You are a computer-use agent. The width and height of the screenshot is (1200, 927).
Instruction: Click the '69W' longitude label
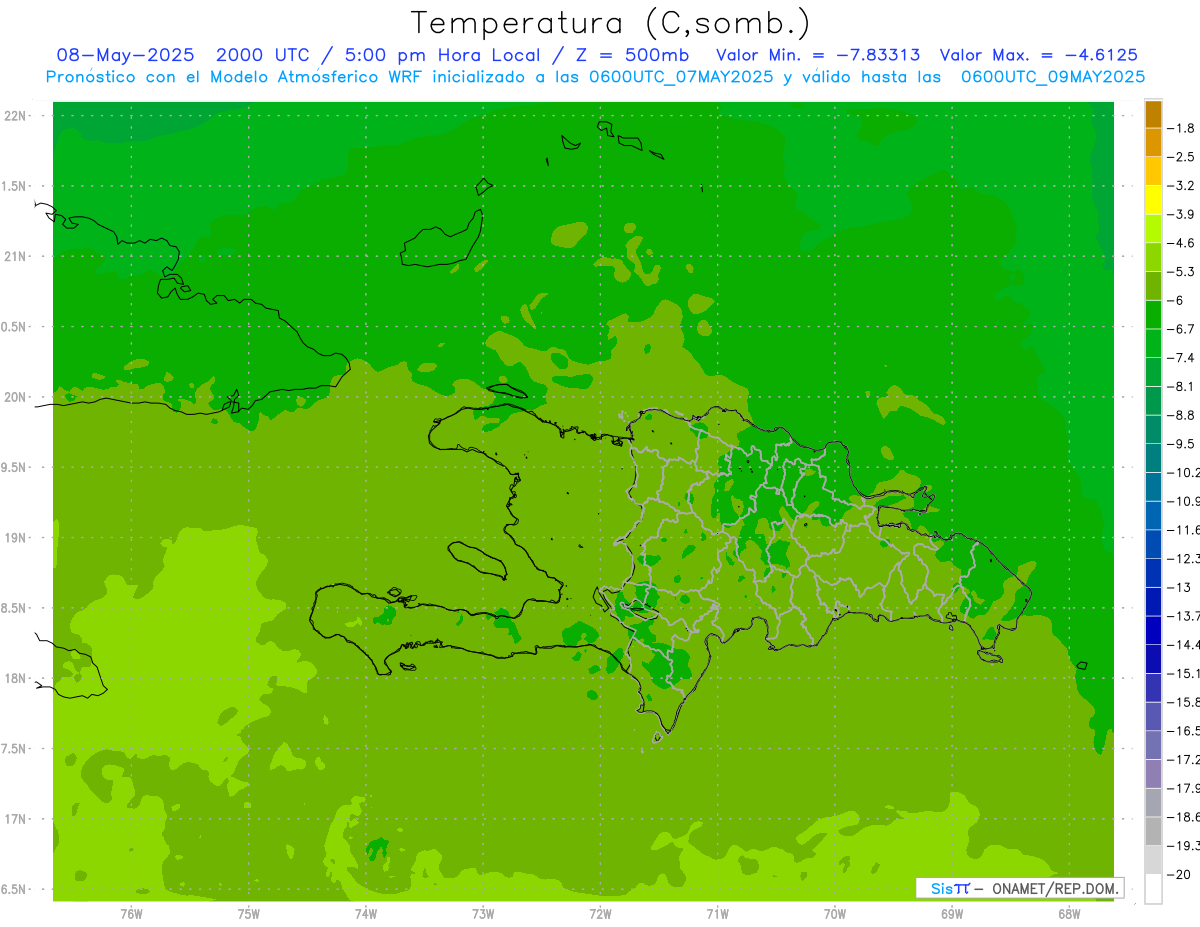coord(951,914)
